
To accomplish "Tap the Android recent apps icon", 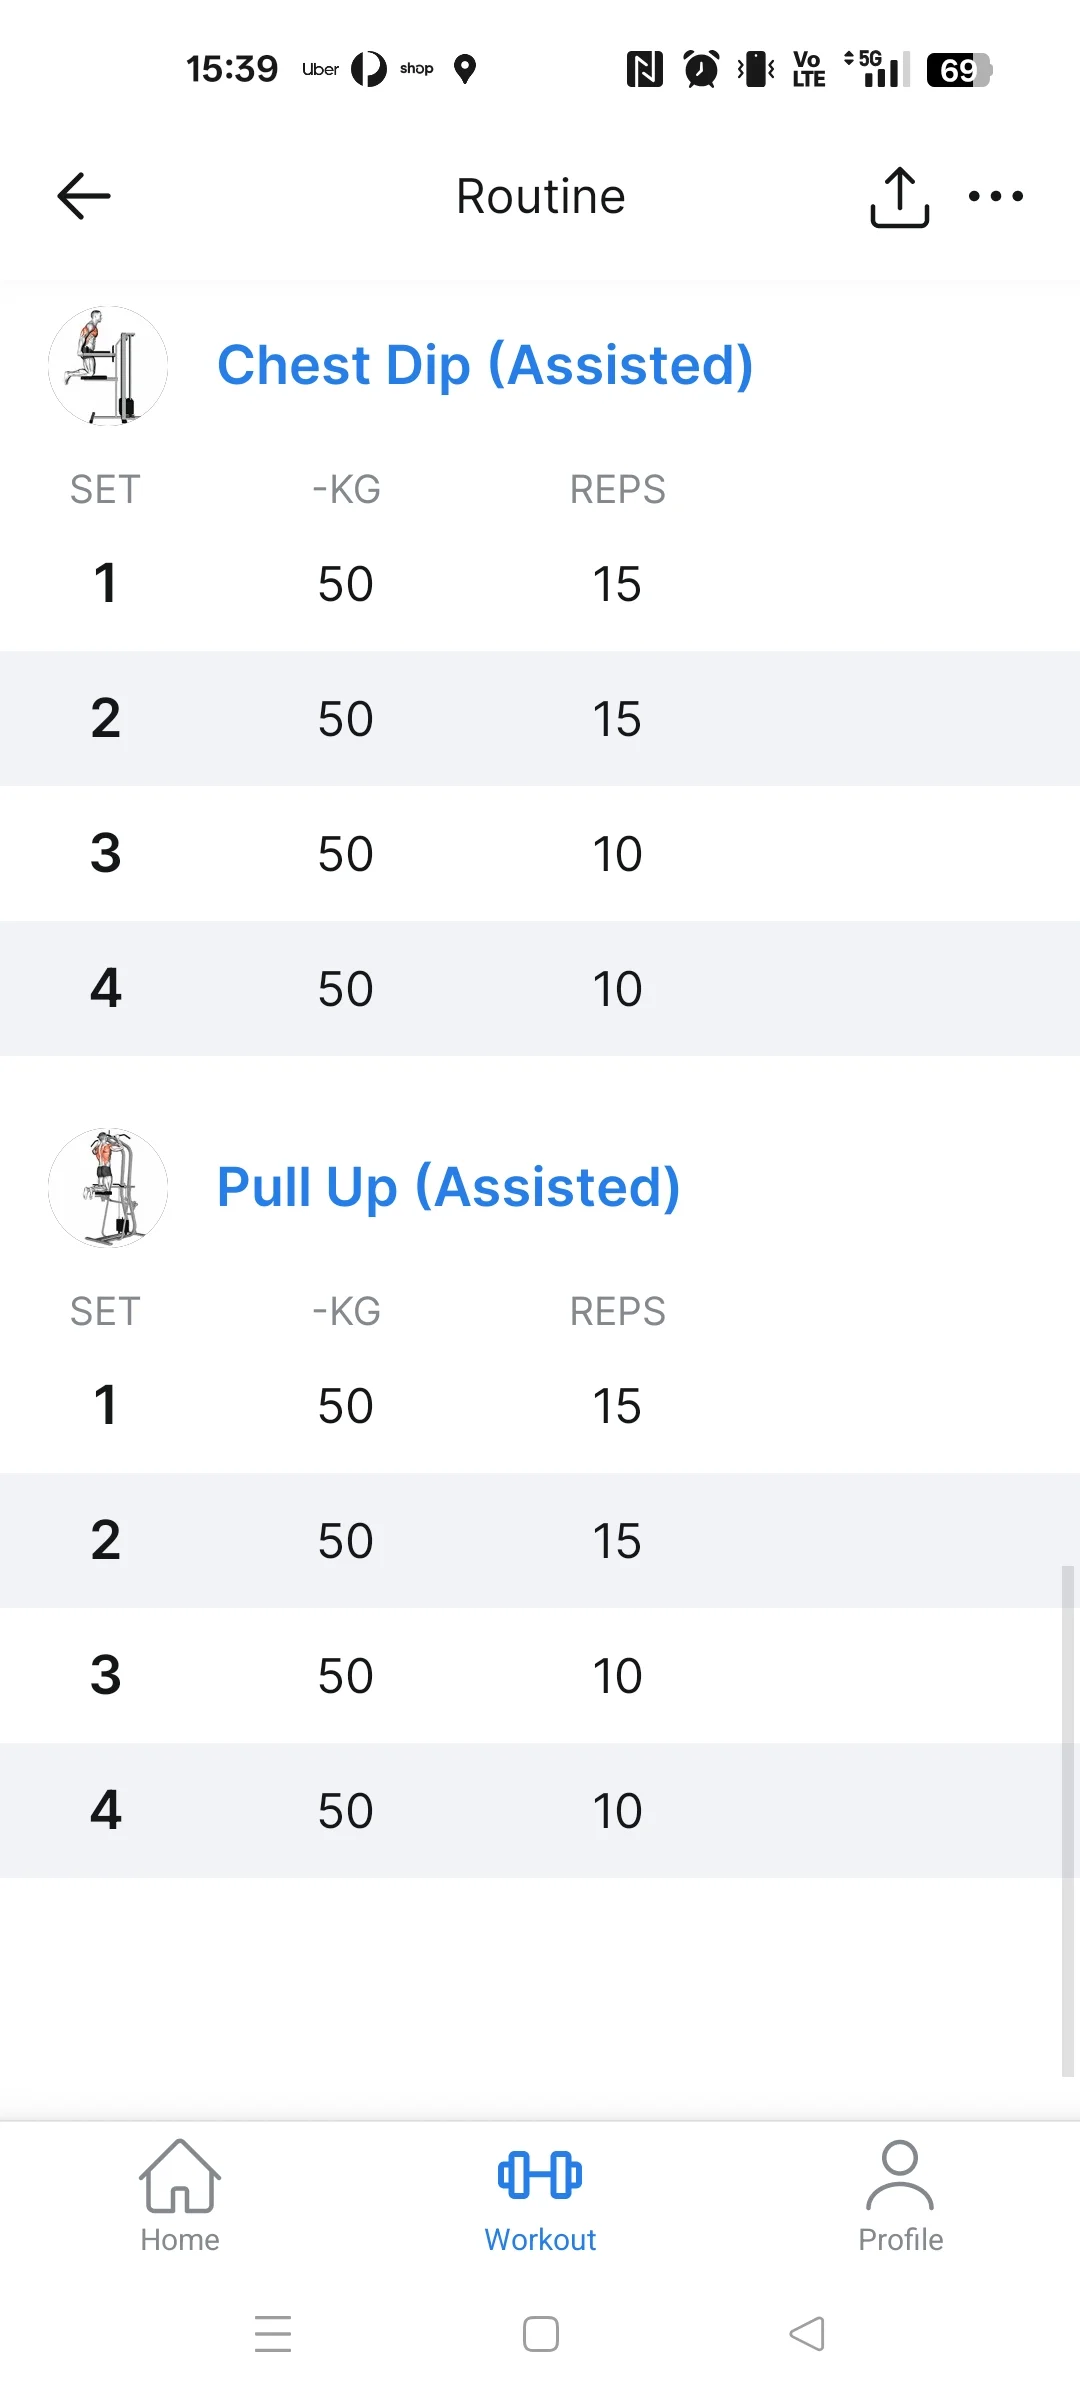I will tap(273, 2334).
